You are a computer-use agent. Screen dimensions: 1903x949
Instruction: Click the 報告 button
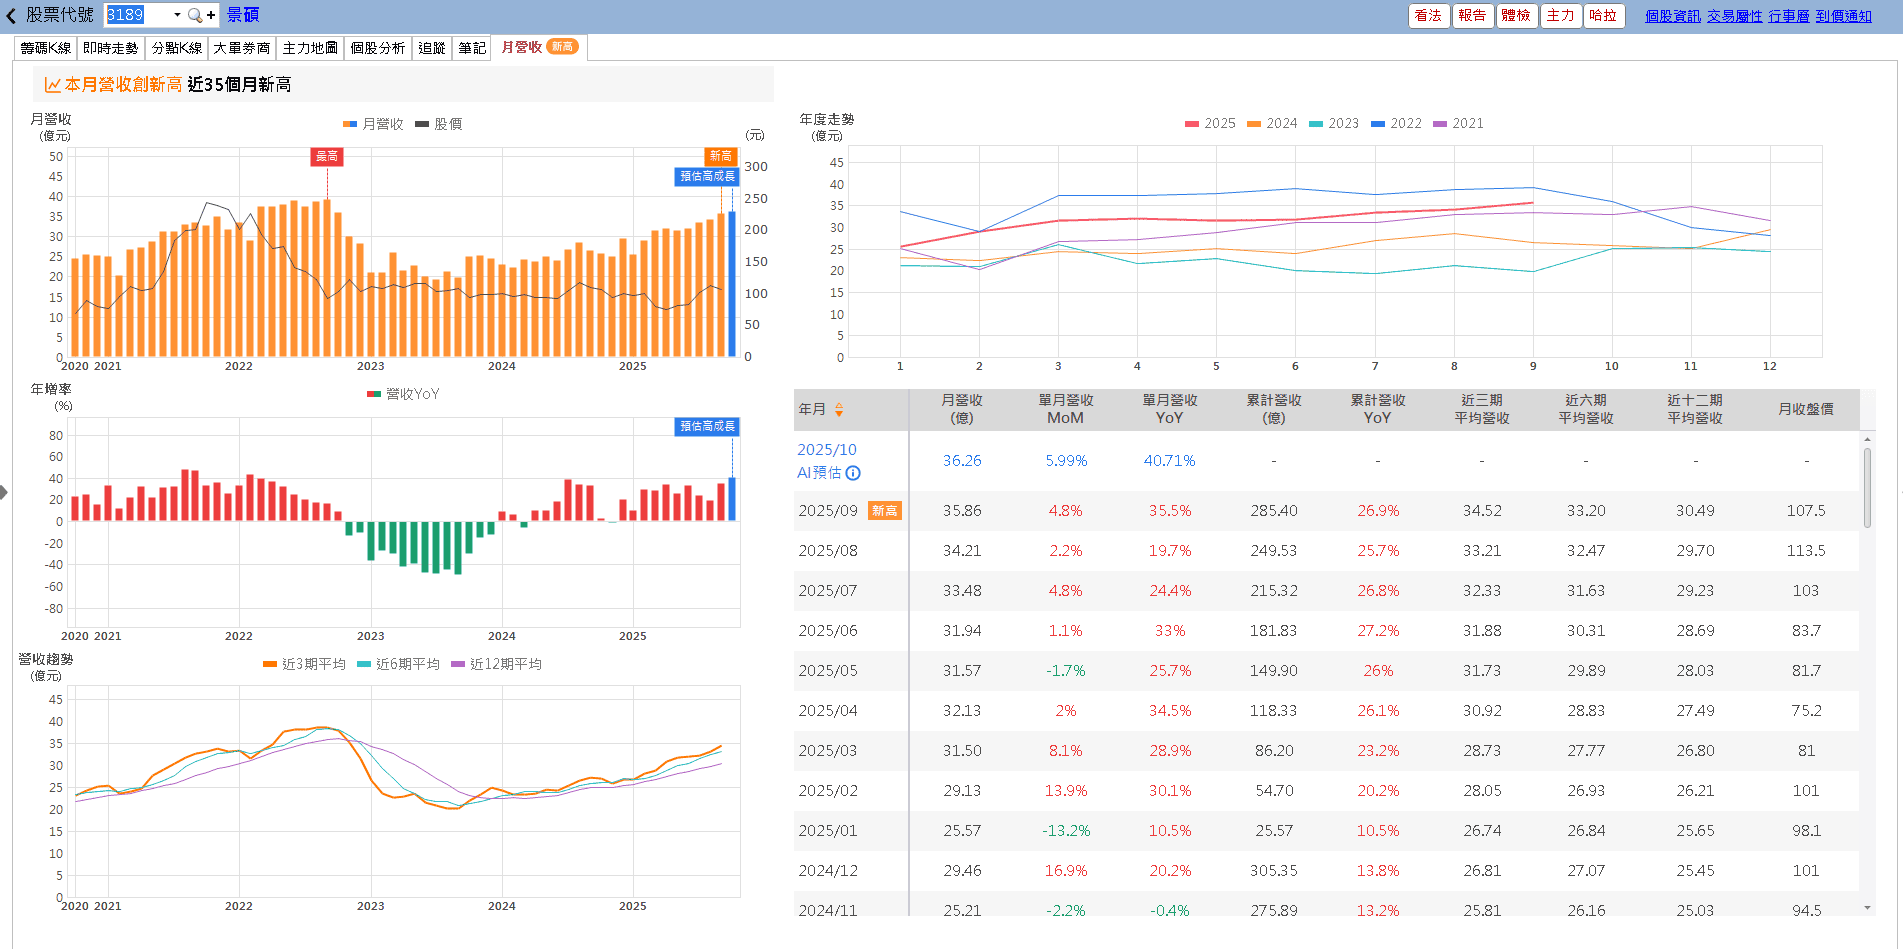[1472, 16]
